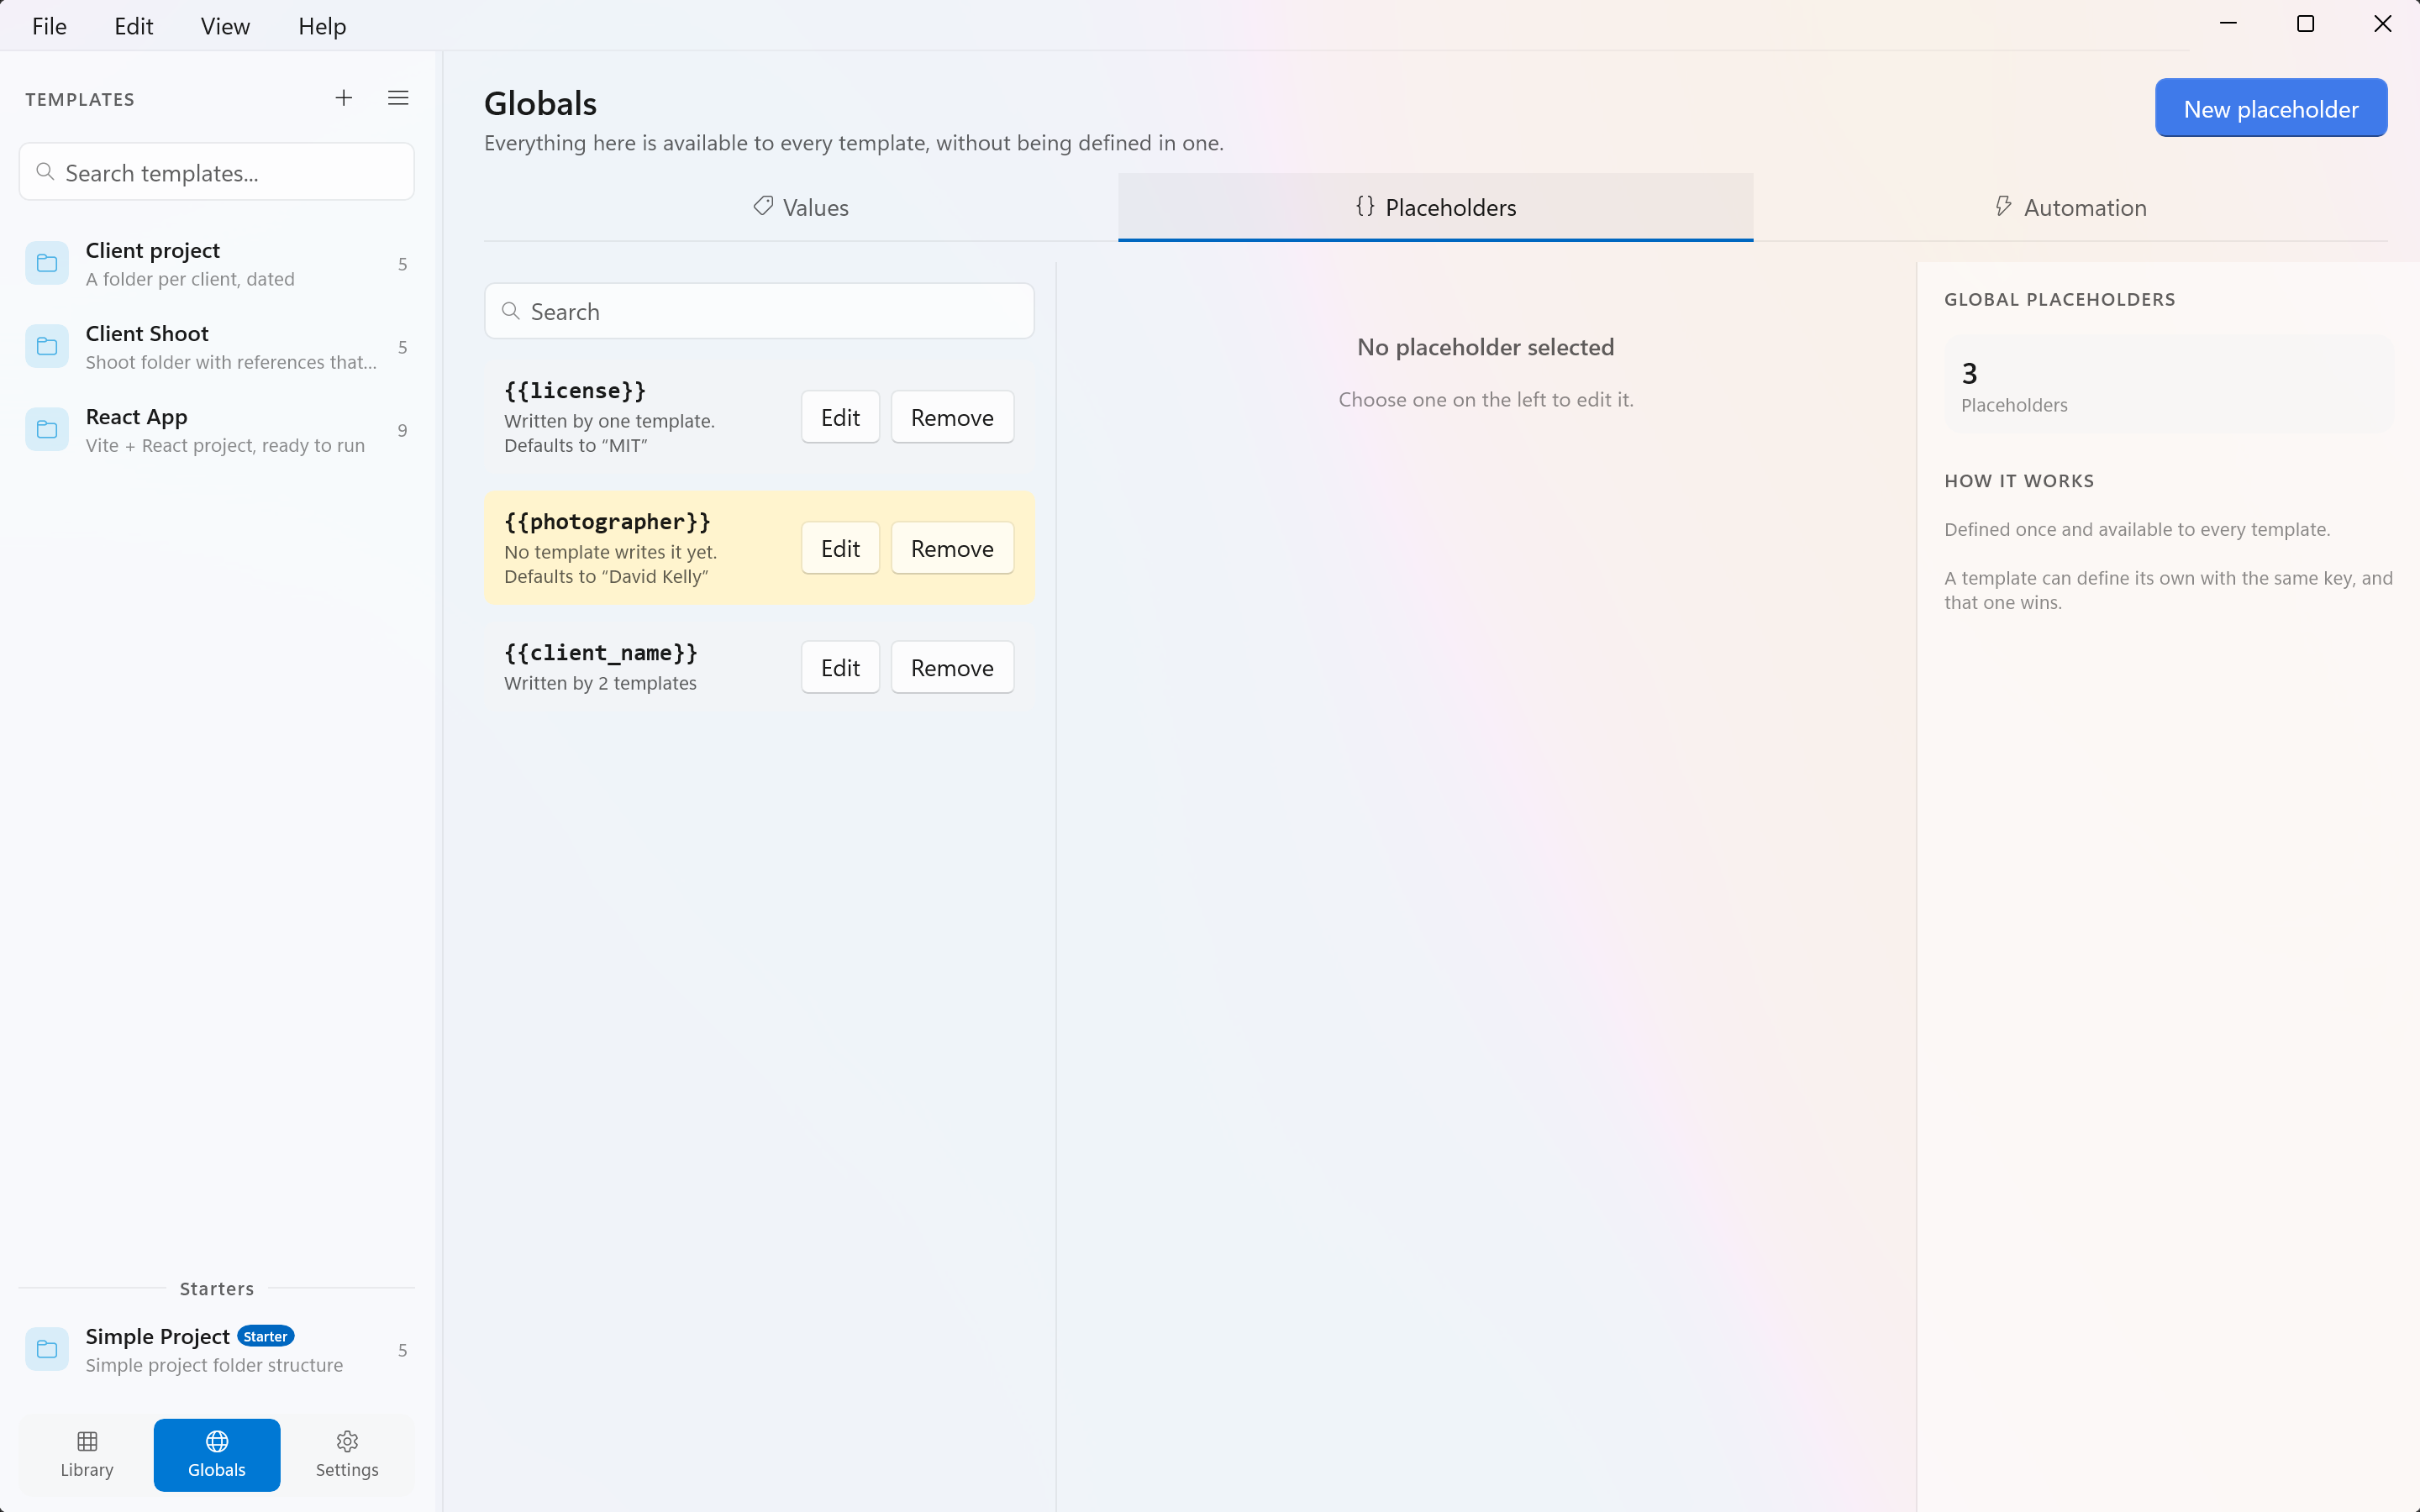The image size is (2420, 1512).
Task: Select the Client Shoot template title
Action: point(147,333)
